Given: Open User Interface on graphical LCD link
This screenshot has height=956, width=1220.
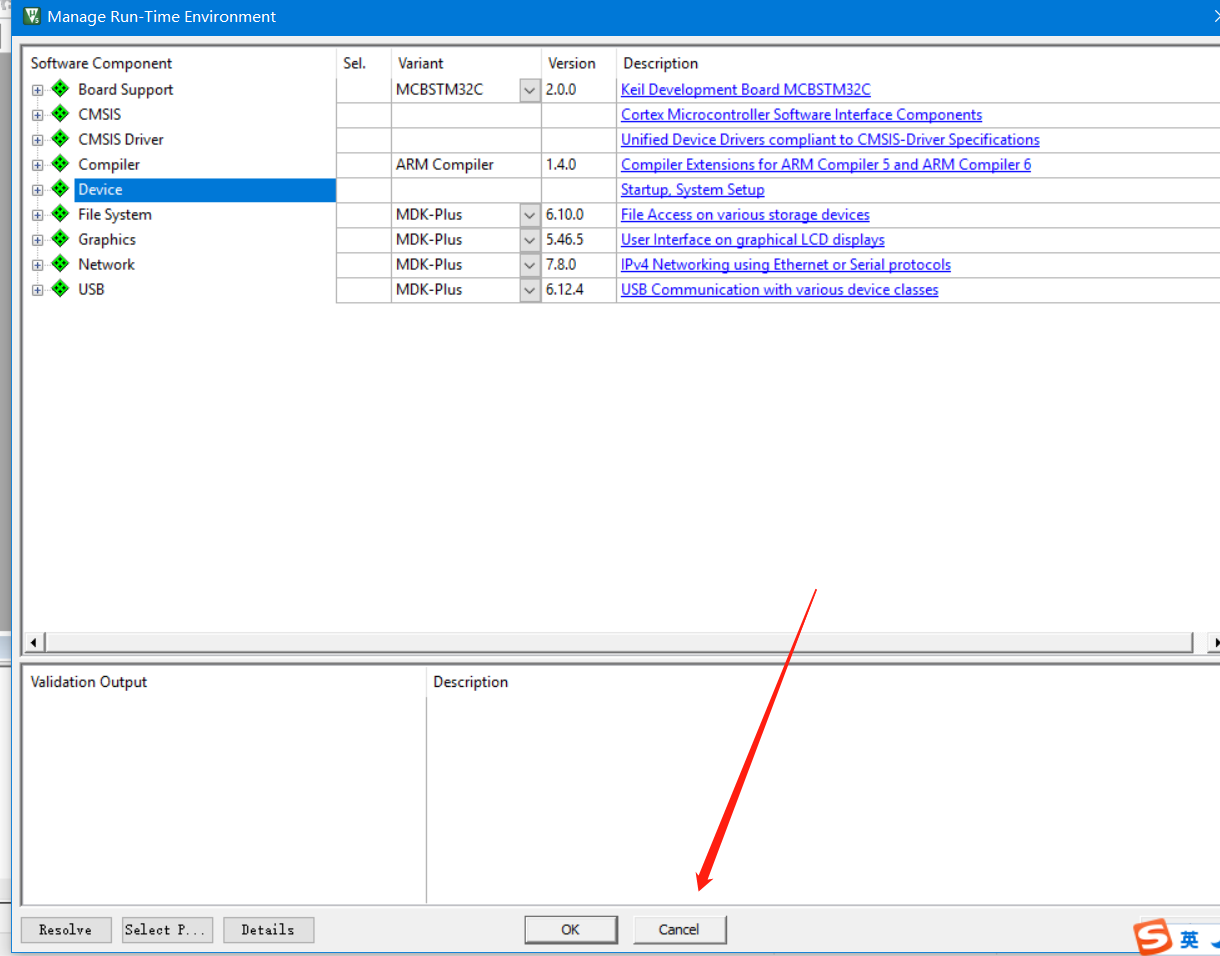Looking at the screenshot, I should click(753, 239).
